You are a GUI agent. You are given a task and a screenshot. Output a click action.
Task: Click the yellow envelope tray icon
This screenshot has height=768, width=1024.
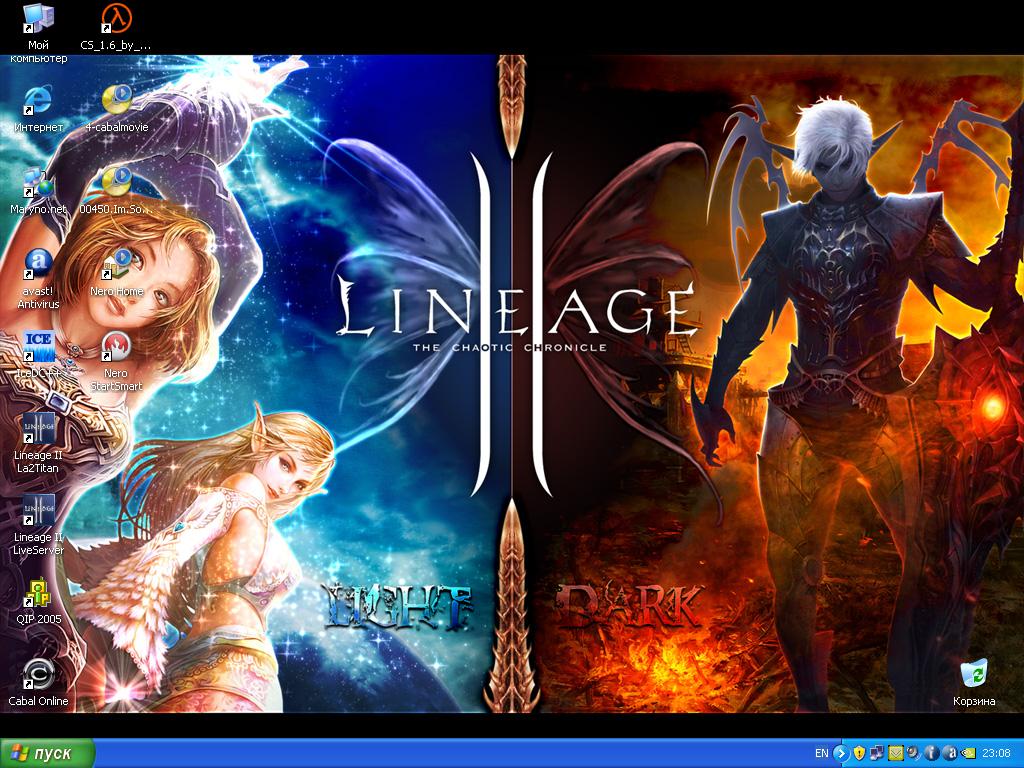pyautogui.click(x=896, y=753)
